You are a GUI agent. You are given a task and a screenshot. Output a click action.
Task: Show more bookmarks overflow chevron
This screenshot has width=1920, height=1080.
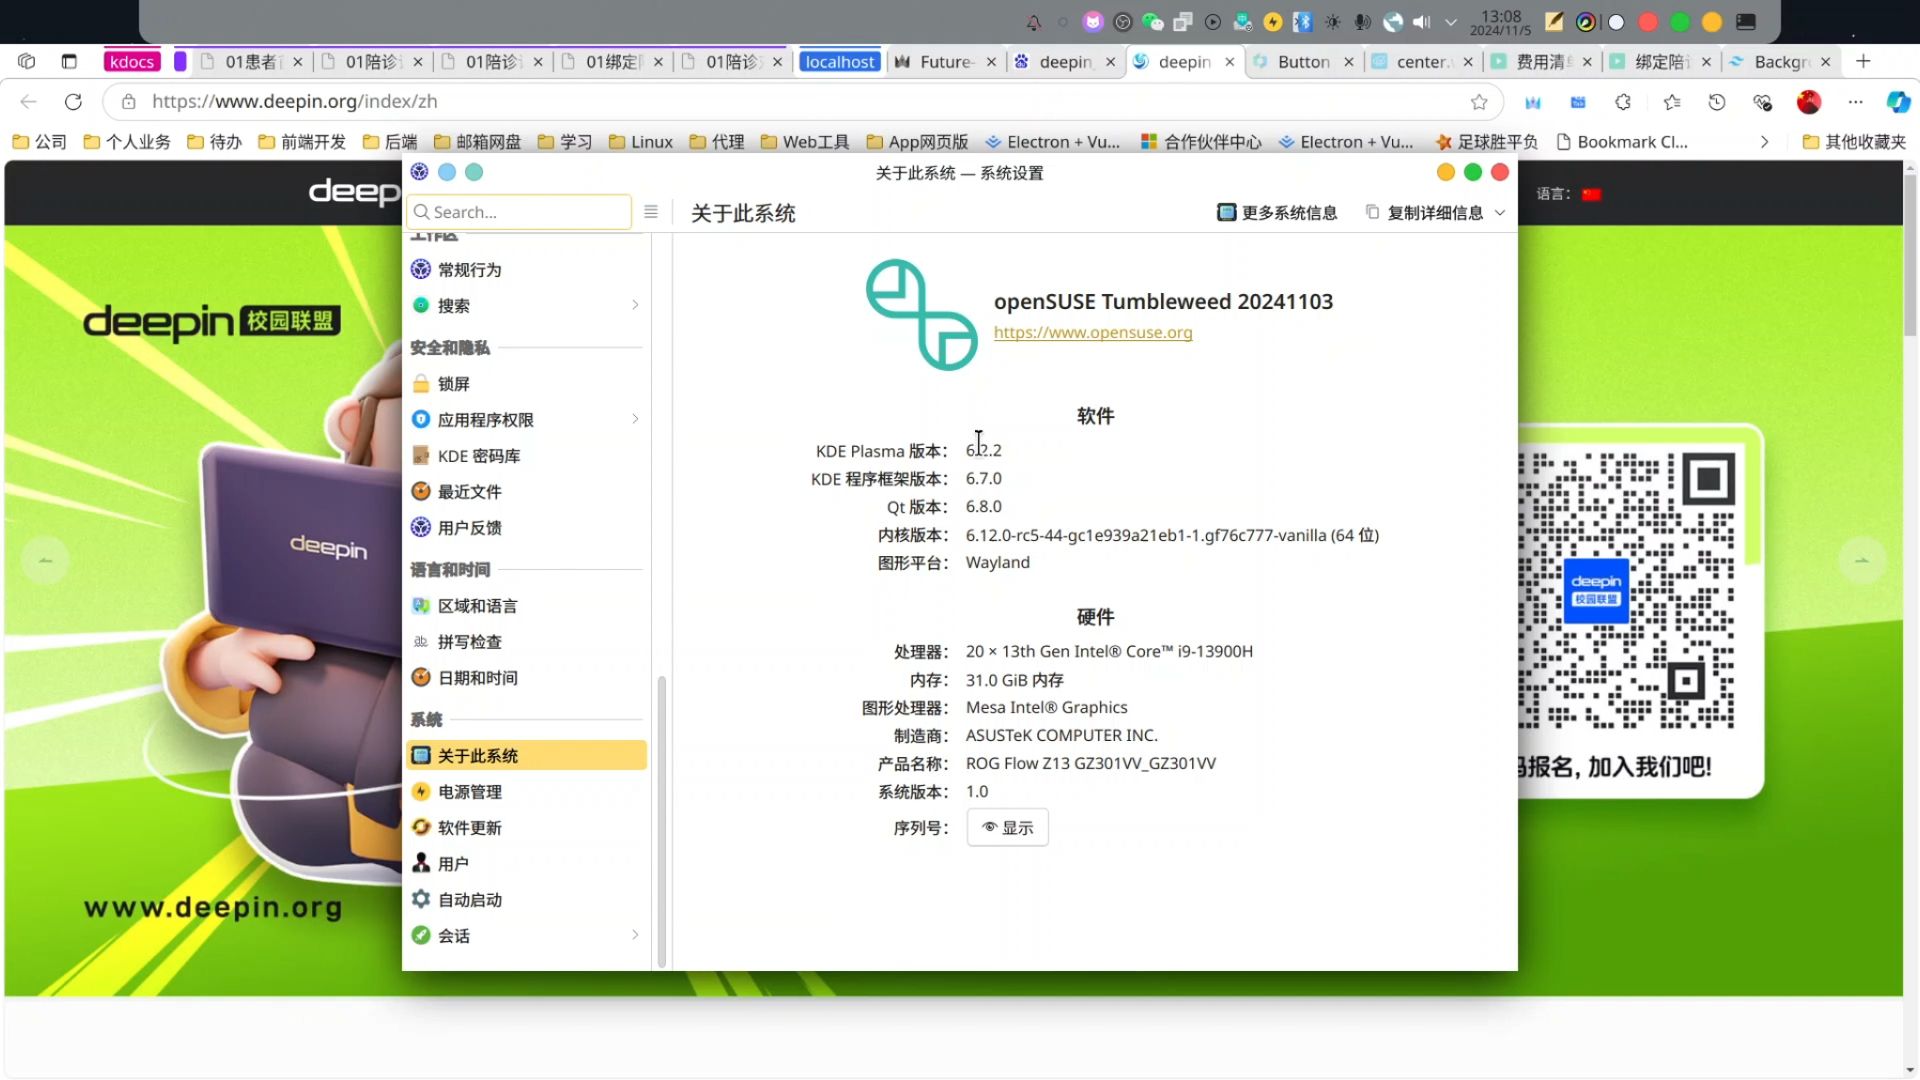pyautogui.click(x=1764, y=142)
